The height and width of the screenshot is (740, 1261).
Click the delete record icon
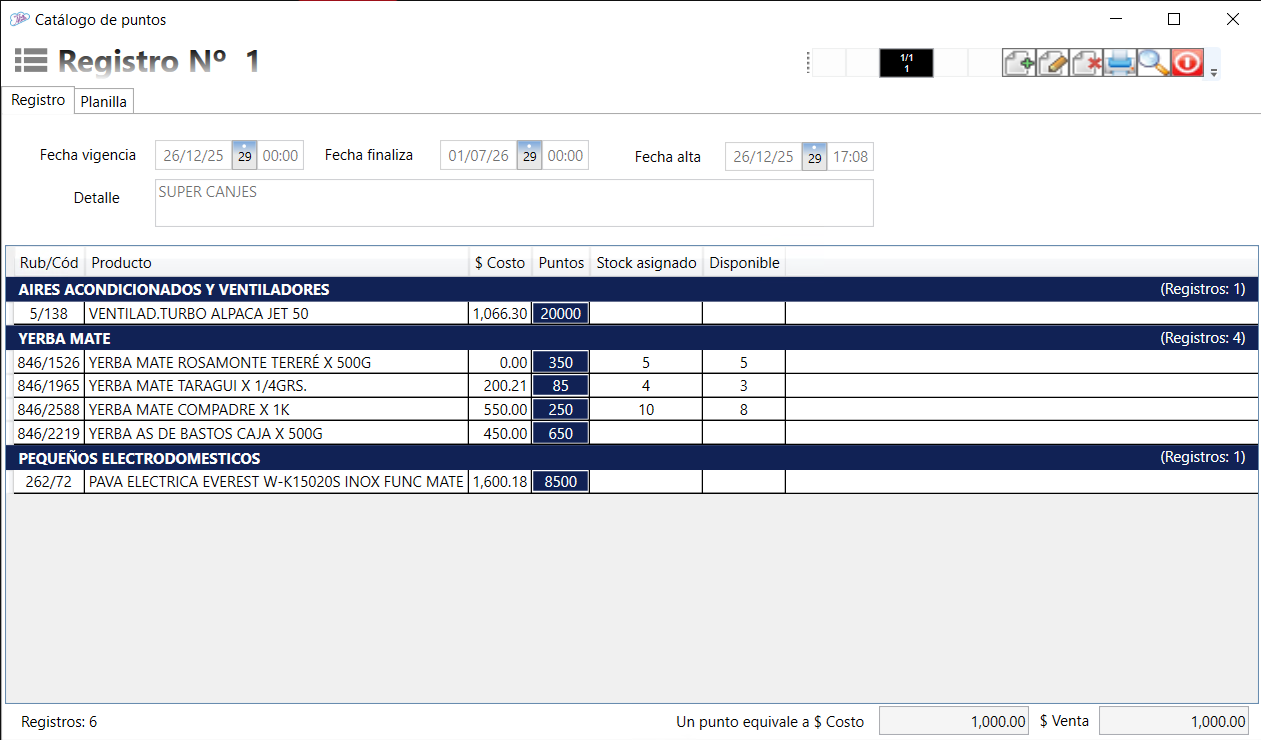click(x=1087, y=62)
